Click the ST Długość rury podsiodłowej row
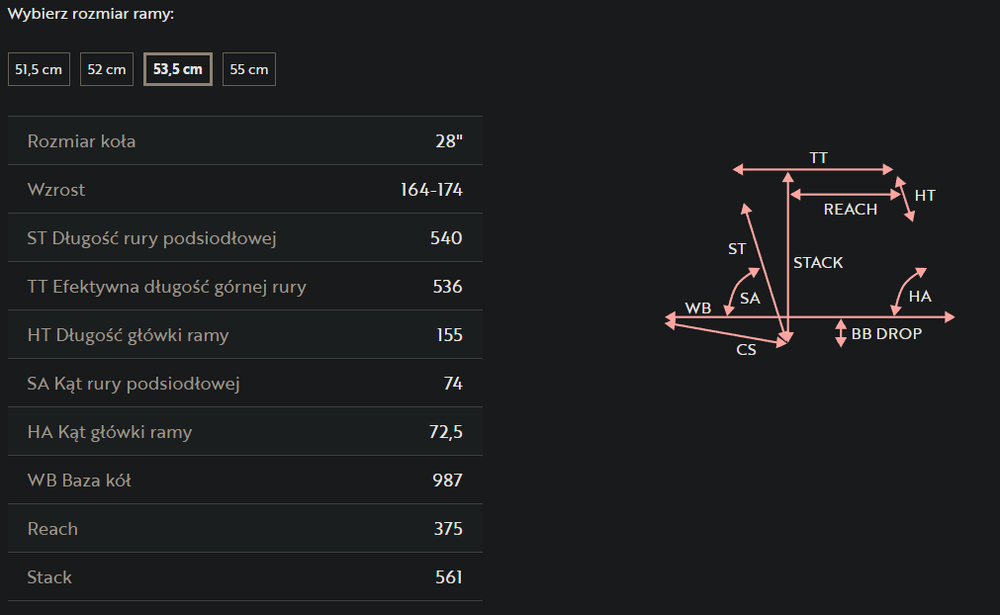Screen dimensions: 1000x615 tap(245, 238)
